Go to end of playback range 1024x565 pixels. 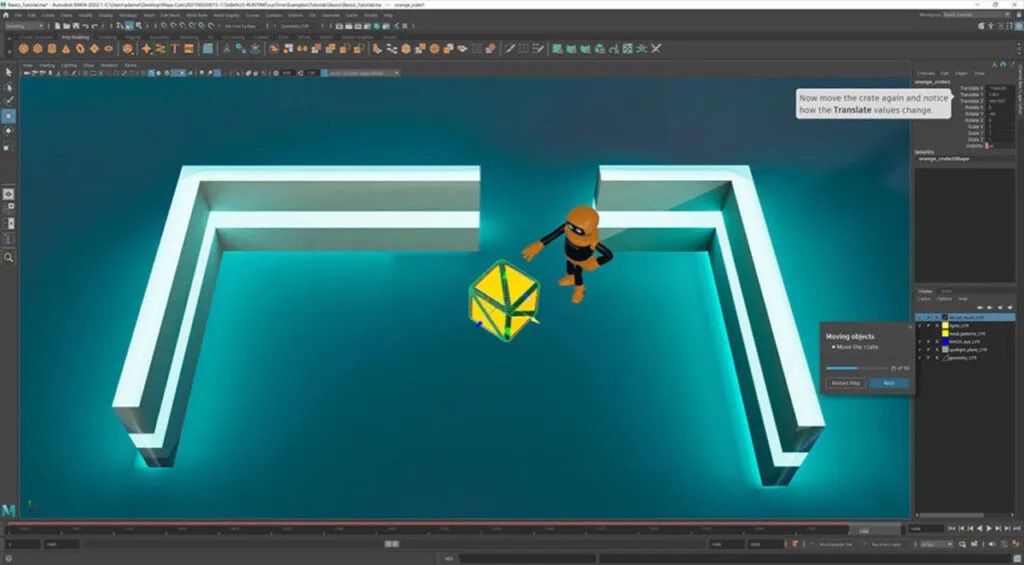click(x=1016, y=528)
